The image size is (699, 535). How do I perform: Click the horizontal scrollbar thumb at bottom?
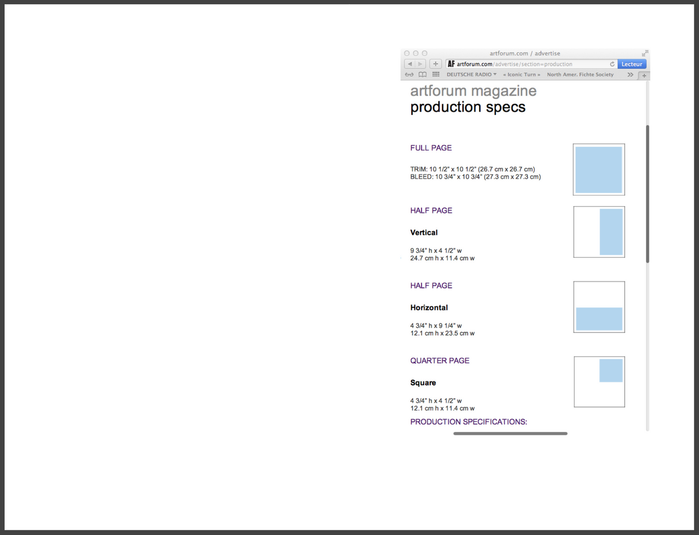510,433
